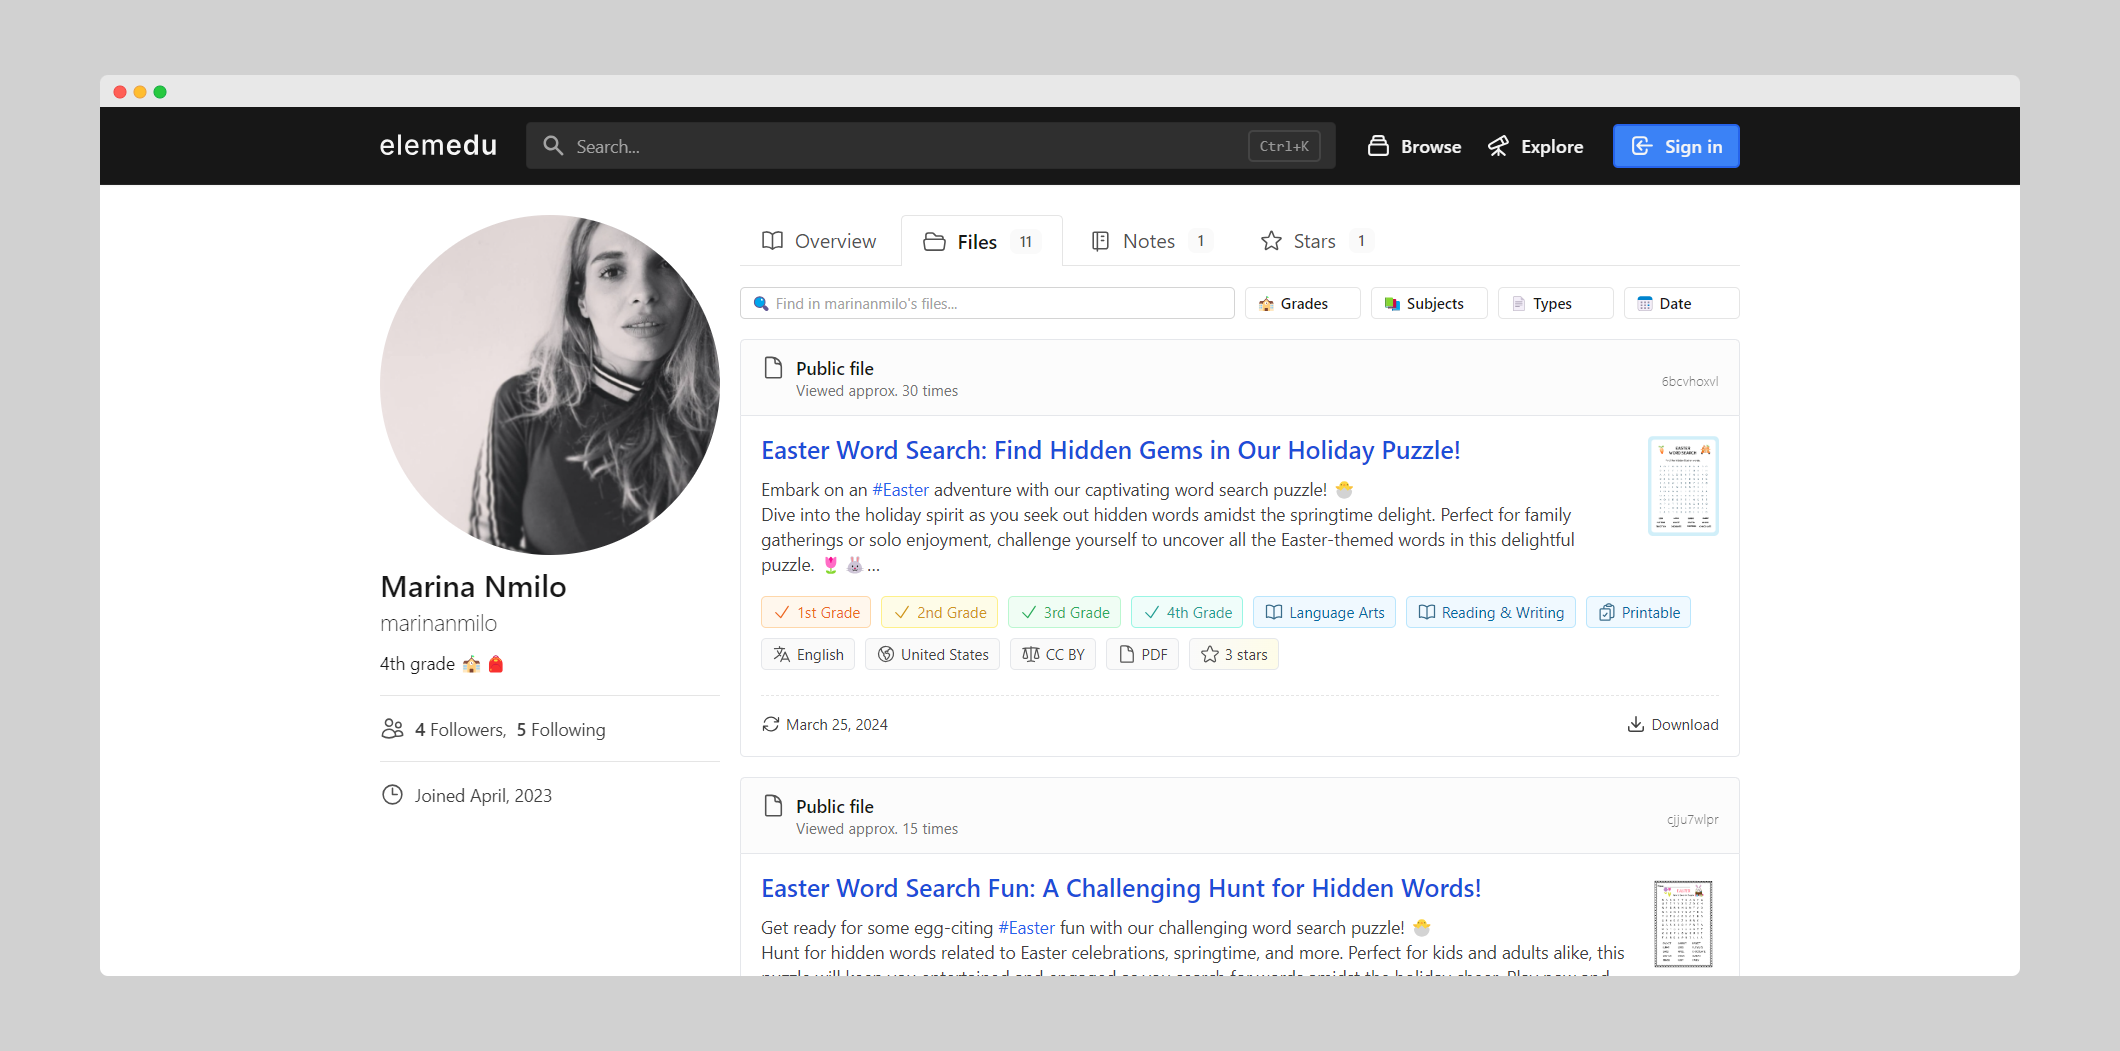Click the Stars tab star icon
This screenshot has height=1051, width=2120.
point(1271,241)
